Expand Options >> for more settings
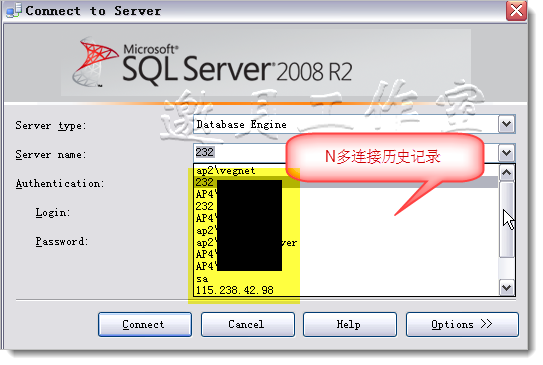Viewport: 543px width, 365px height. point(462,324)
